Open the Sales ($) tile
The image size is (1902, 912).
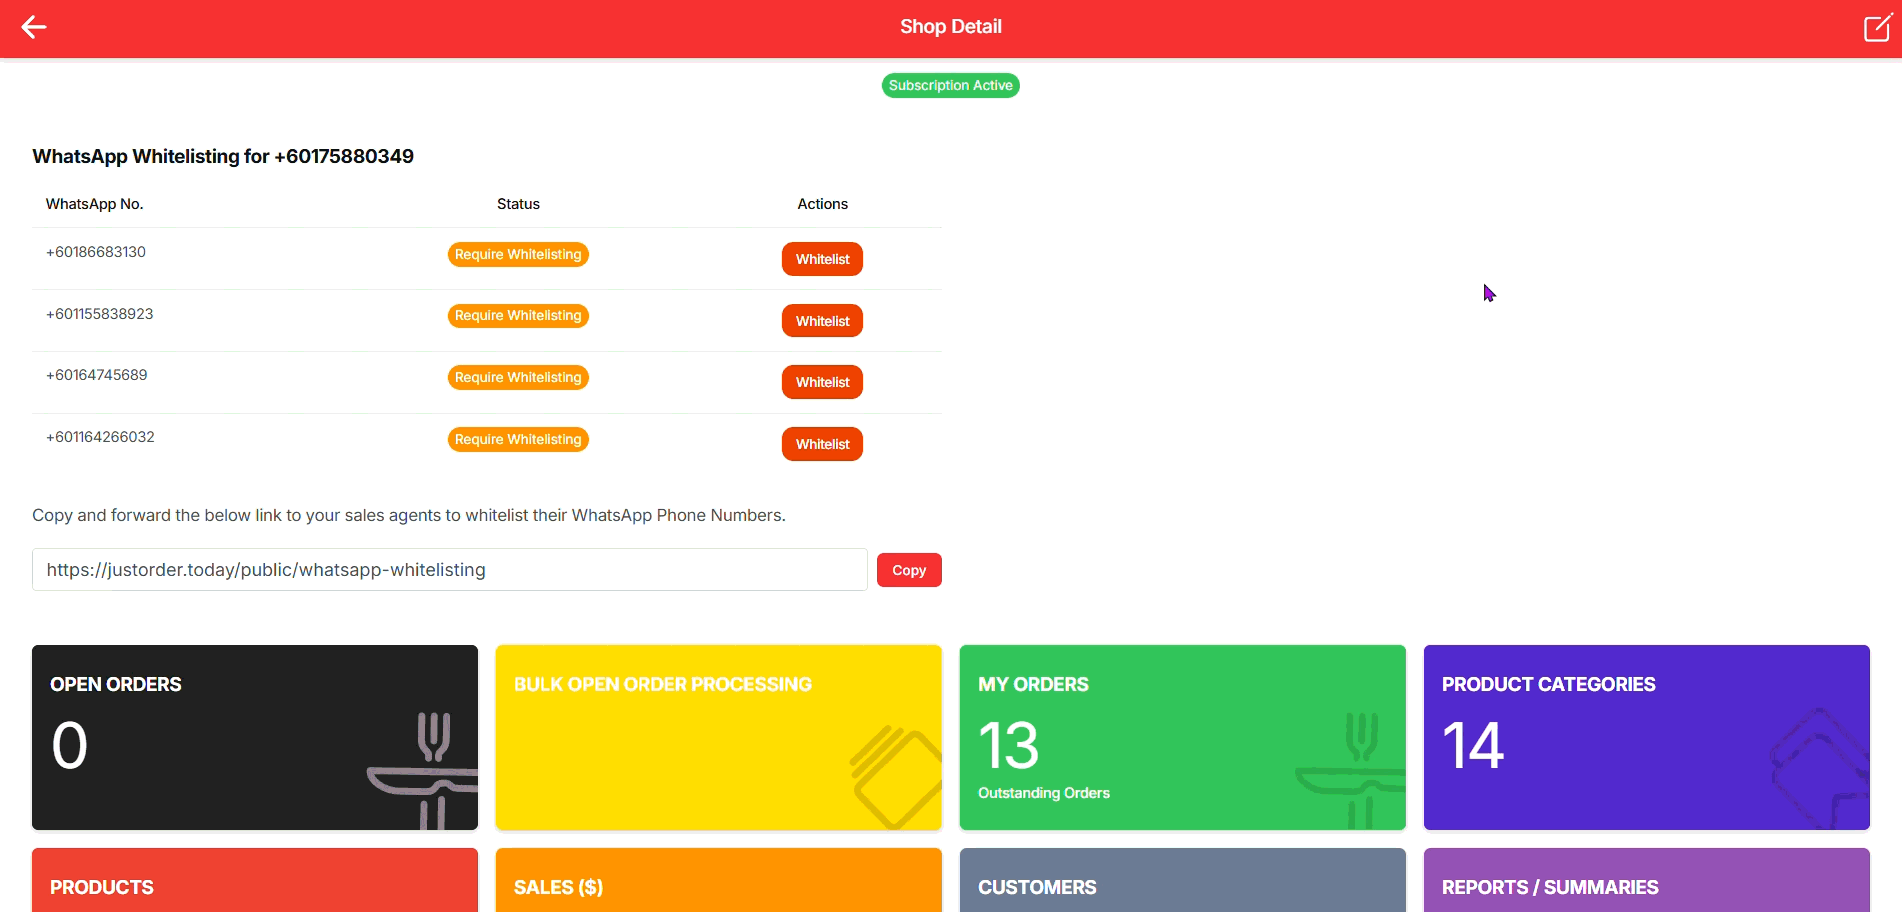pos(718,881)
